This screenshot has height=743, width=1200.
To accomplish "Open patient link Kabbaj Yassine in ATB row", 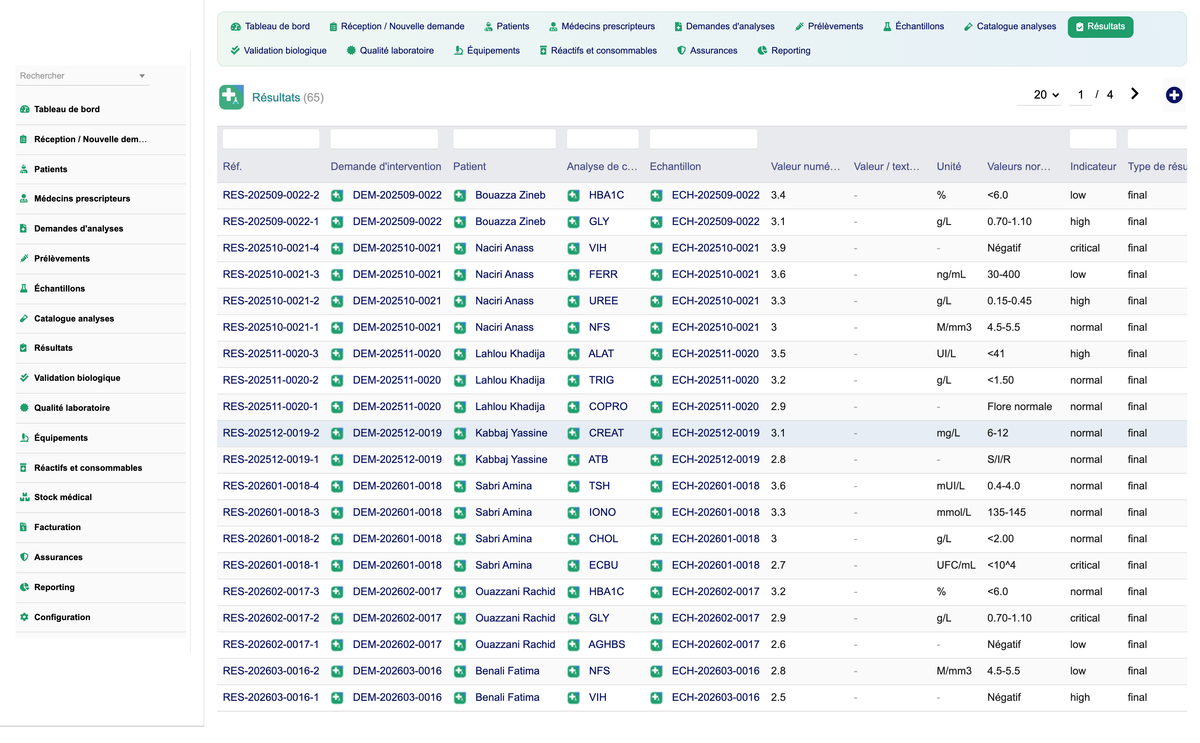I will point(511,460).
